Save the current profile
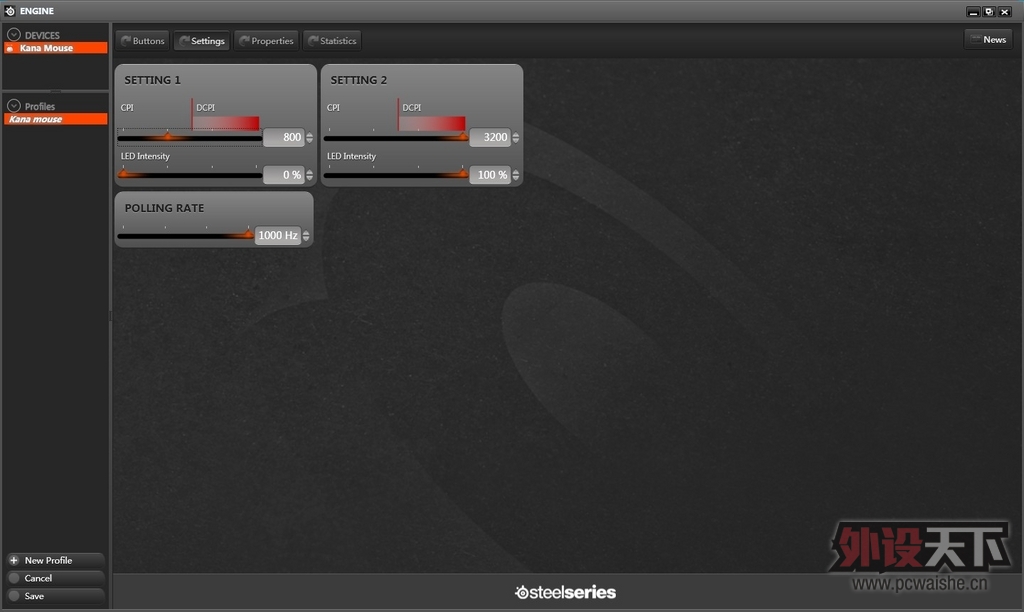The width and height of the screenshot is (1024, 612). click(55, 596)
